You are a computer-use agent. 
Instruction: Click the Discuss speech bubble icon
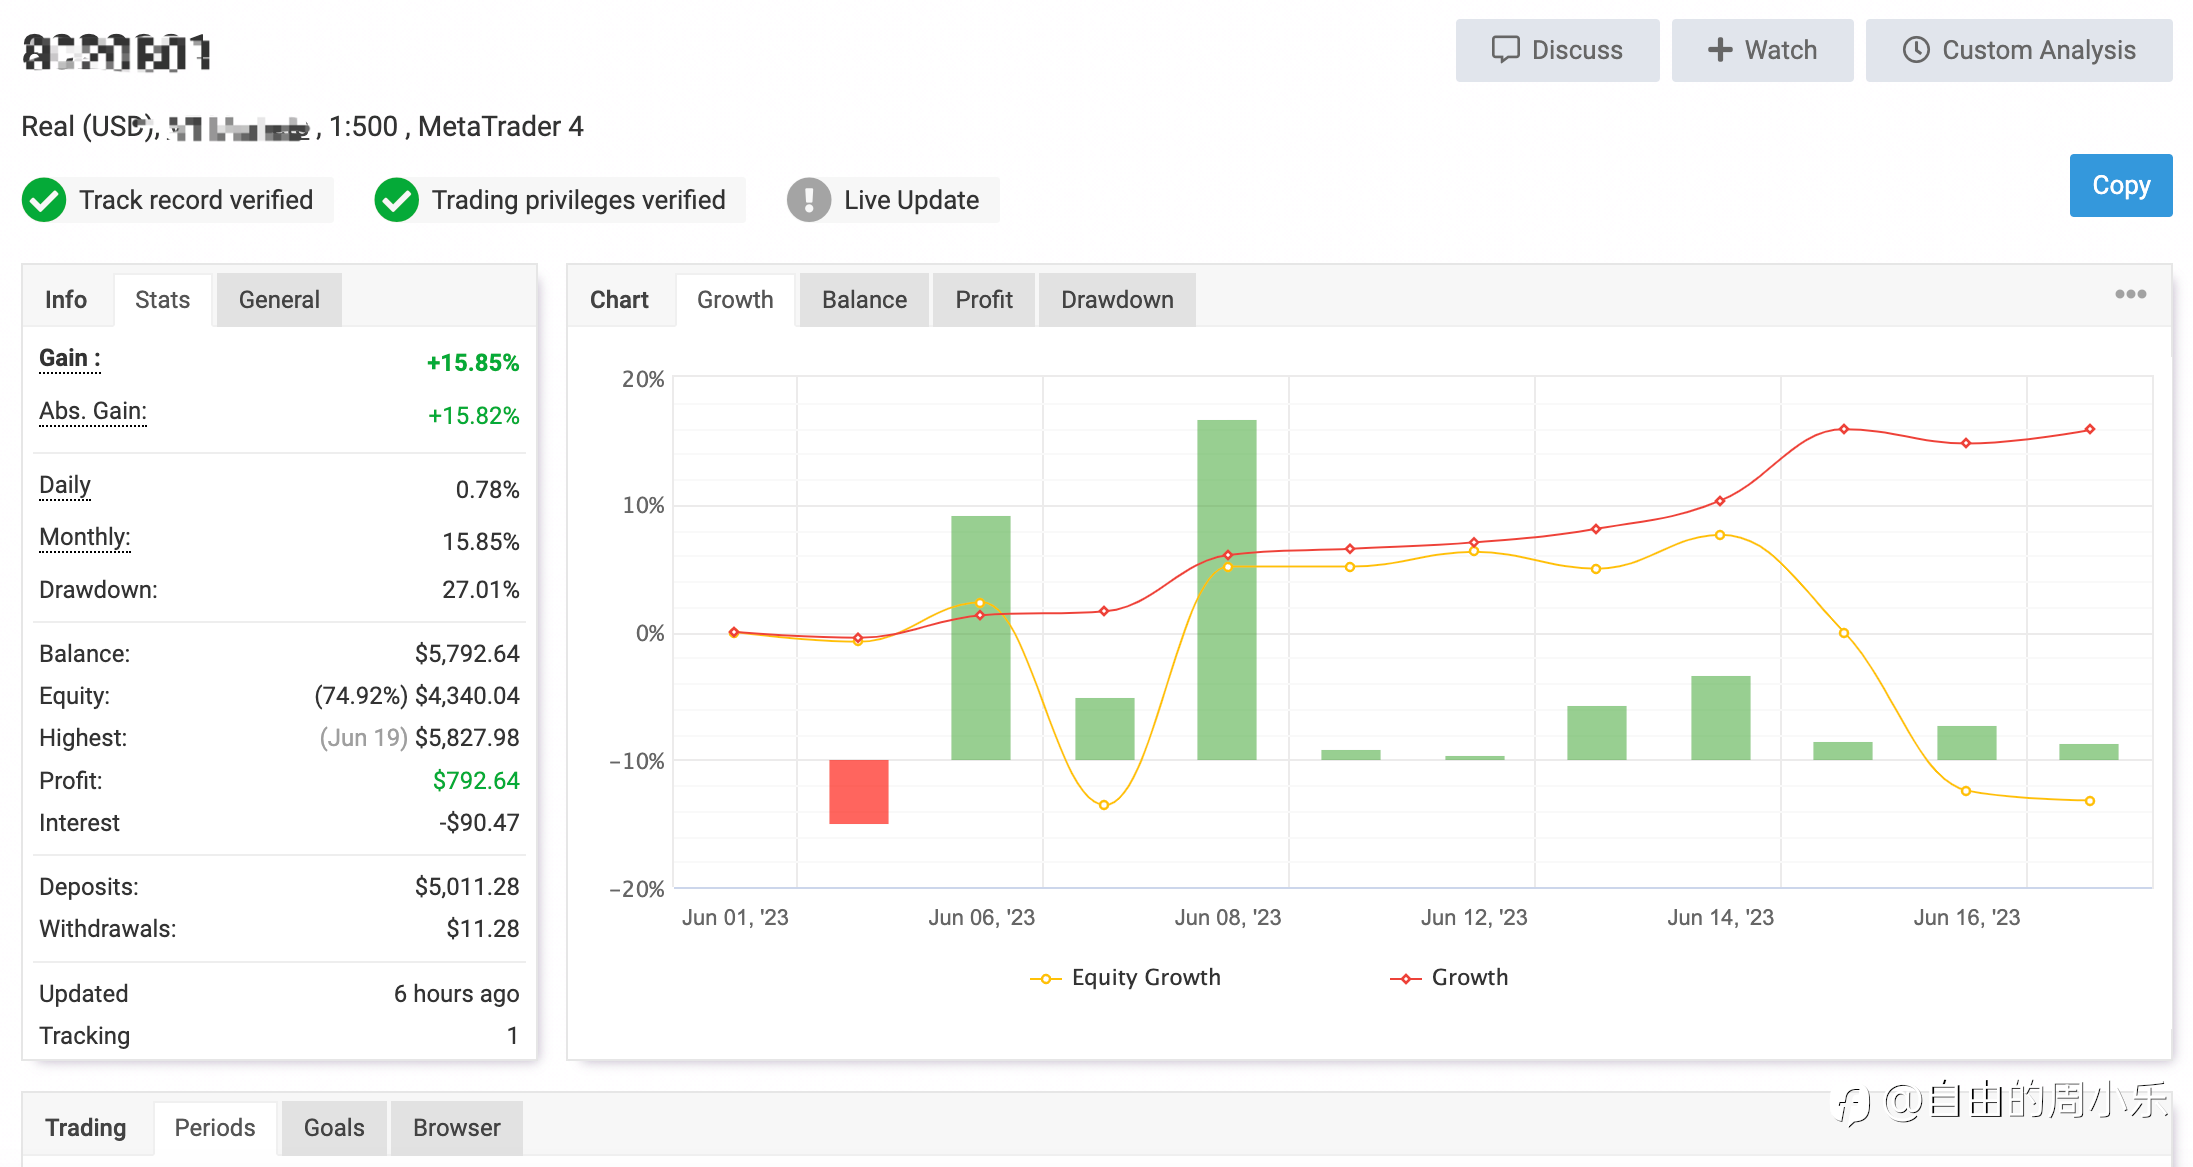(x=1505, y=50)
